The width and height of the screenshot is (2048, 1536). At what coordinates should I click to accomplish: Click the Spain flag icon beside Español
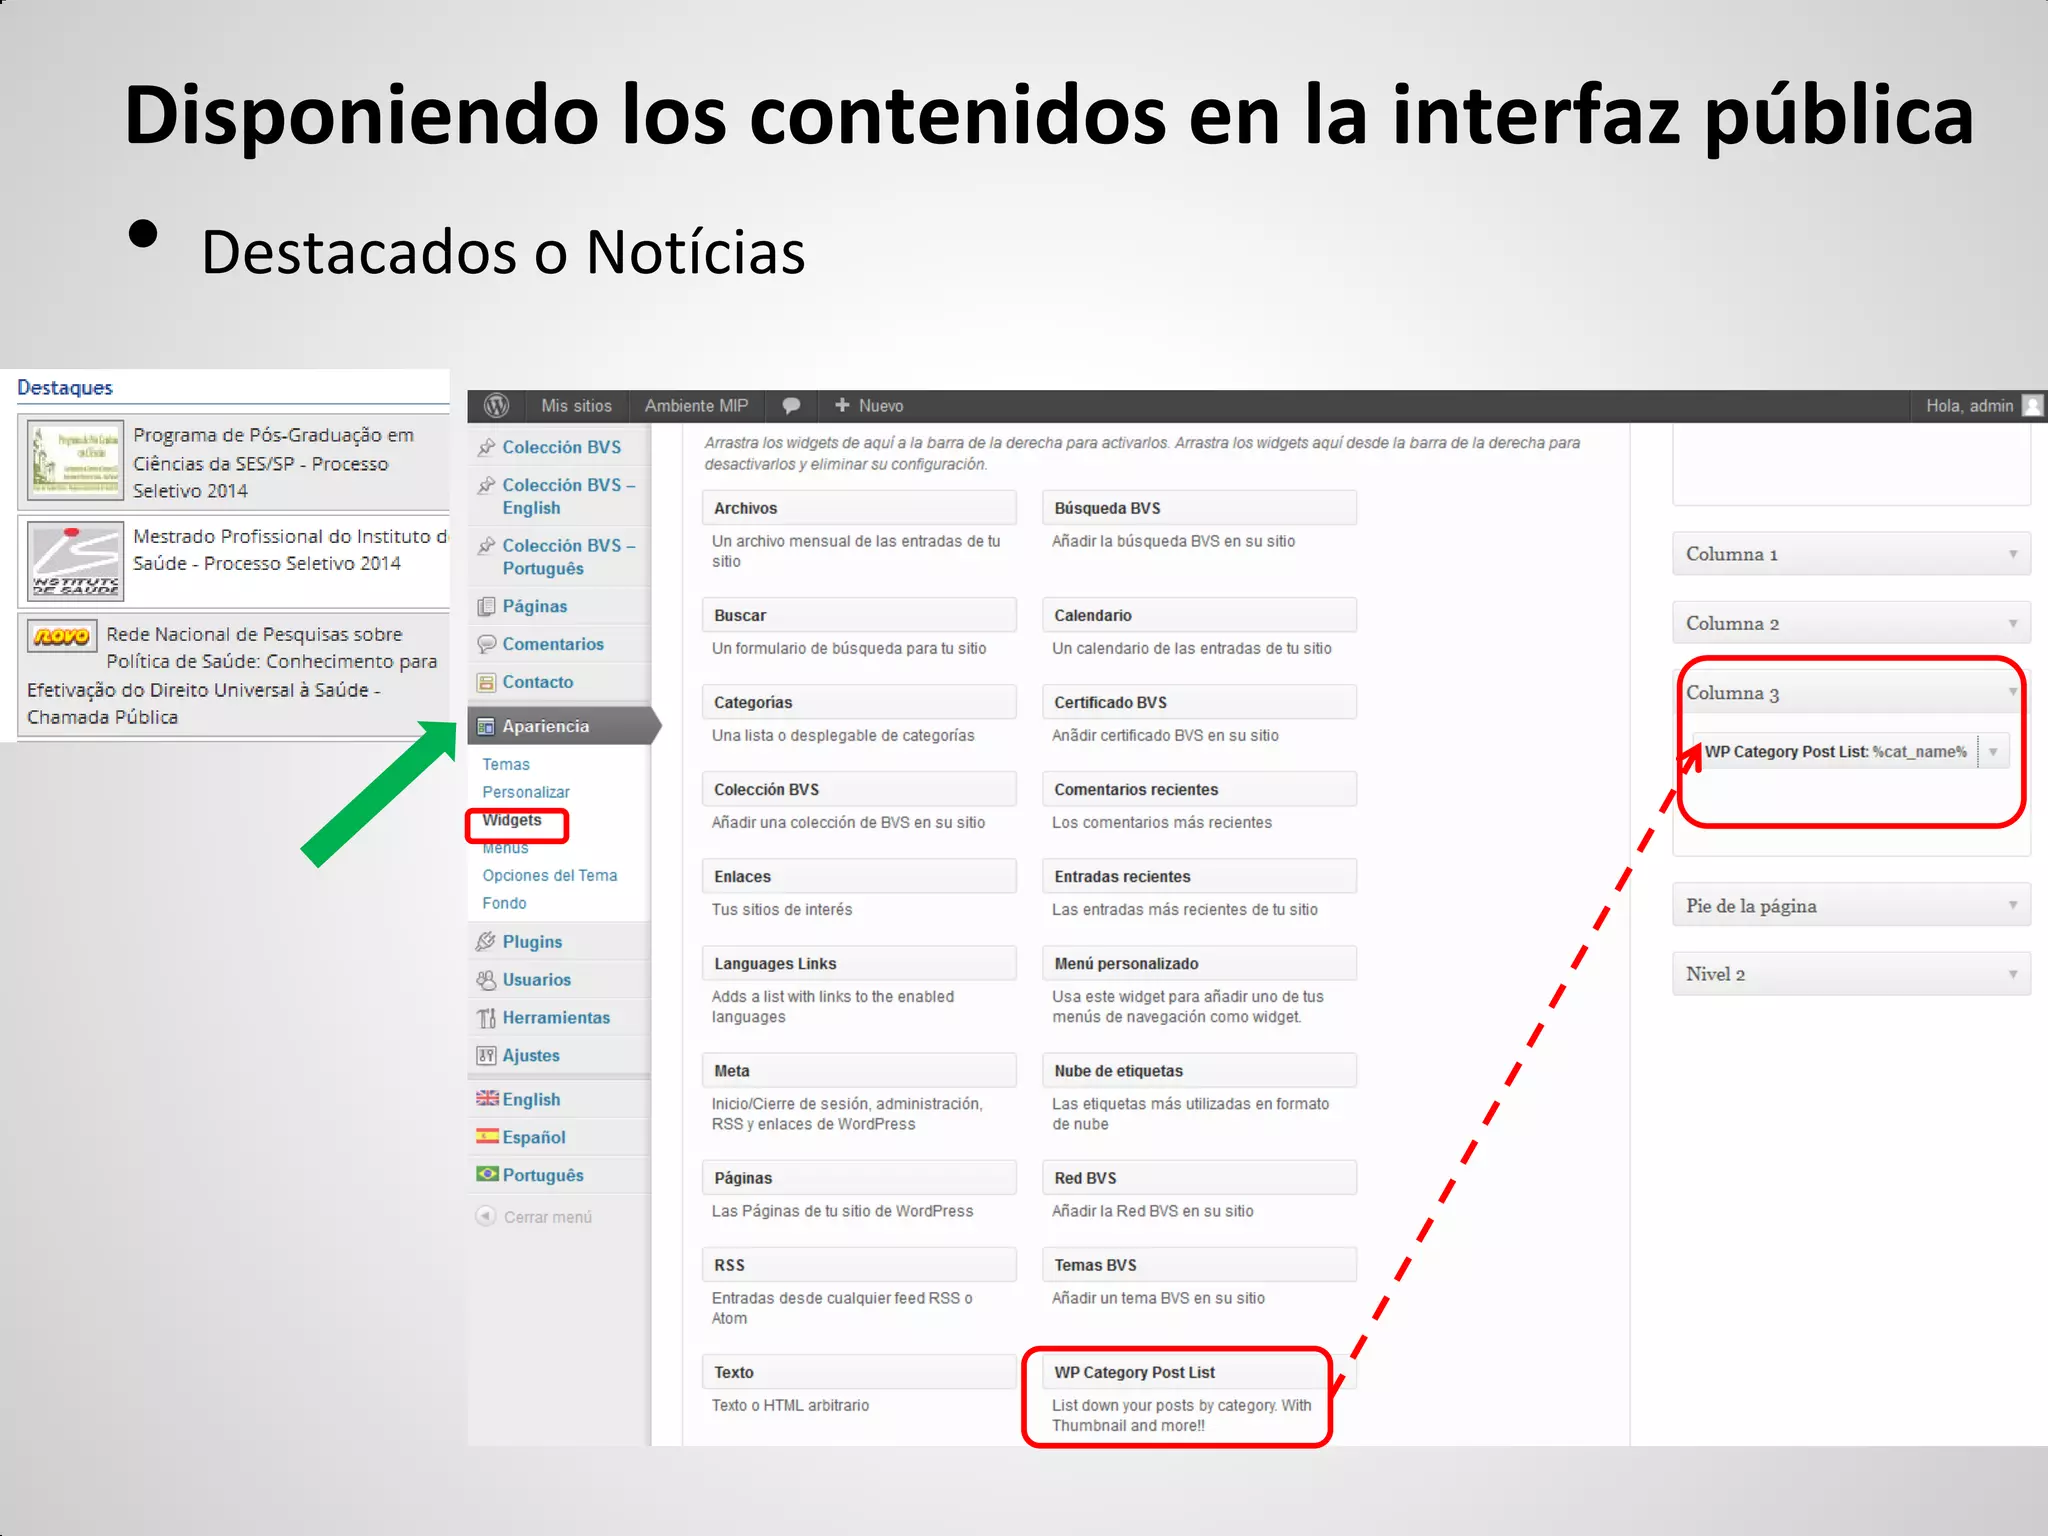click(487, 1136)
